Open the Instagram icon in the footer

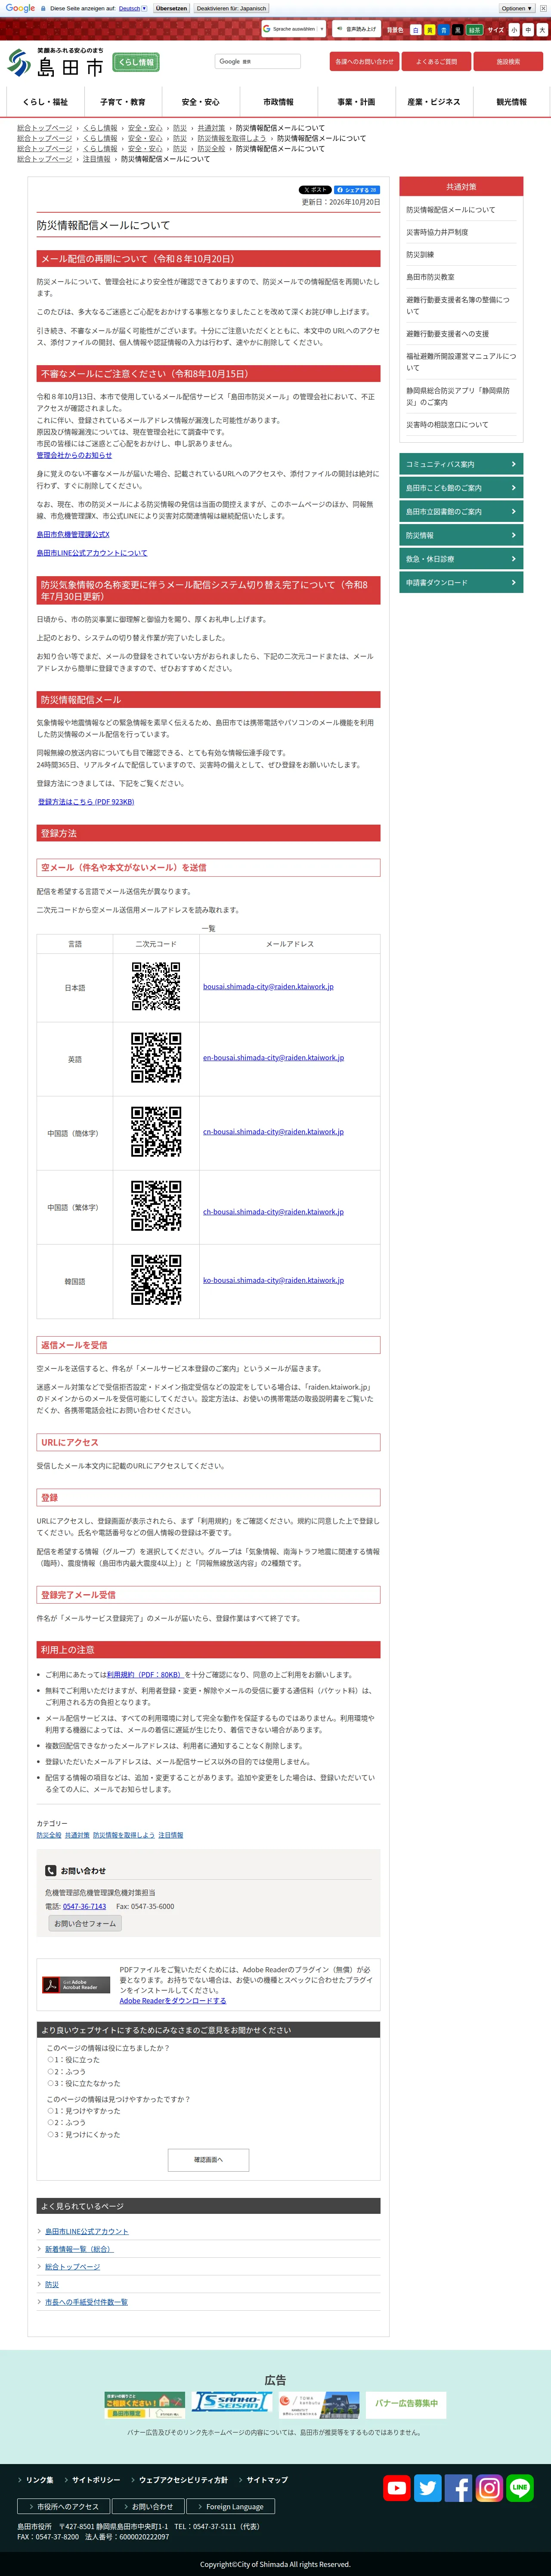pos(489,2488)
